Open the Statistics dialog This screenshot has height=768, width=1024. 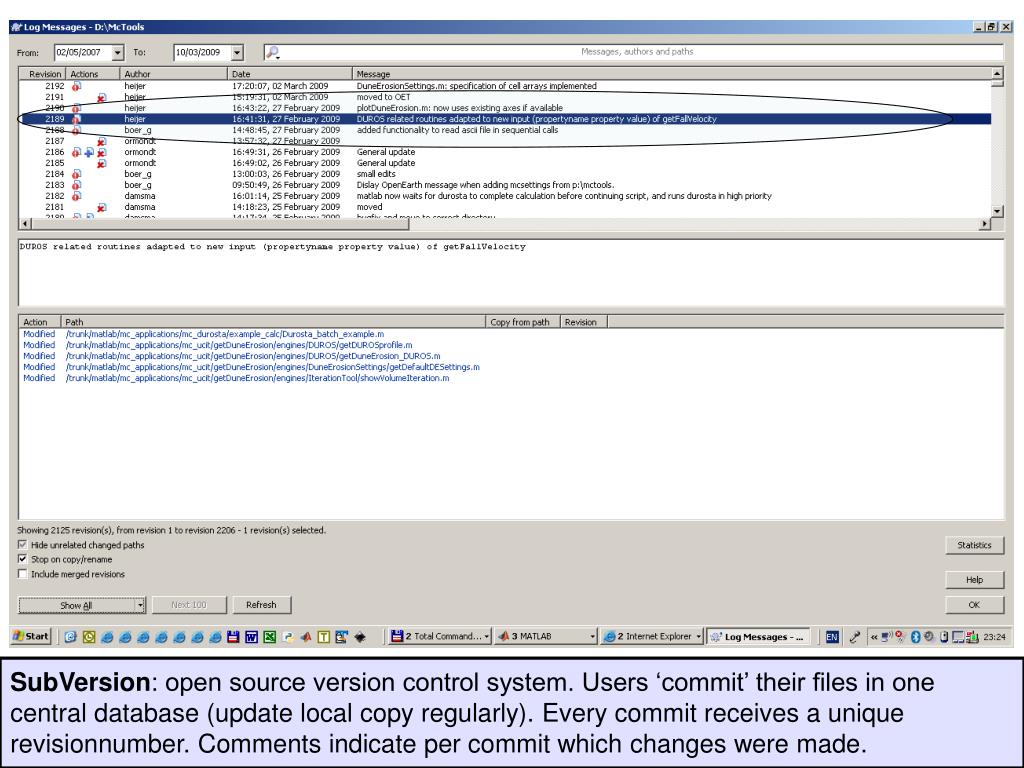coord(974,545)
